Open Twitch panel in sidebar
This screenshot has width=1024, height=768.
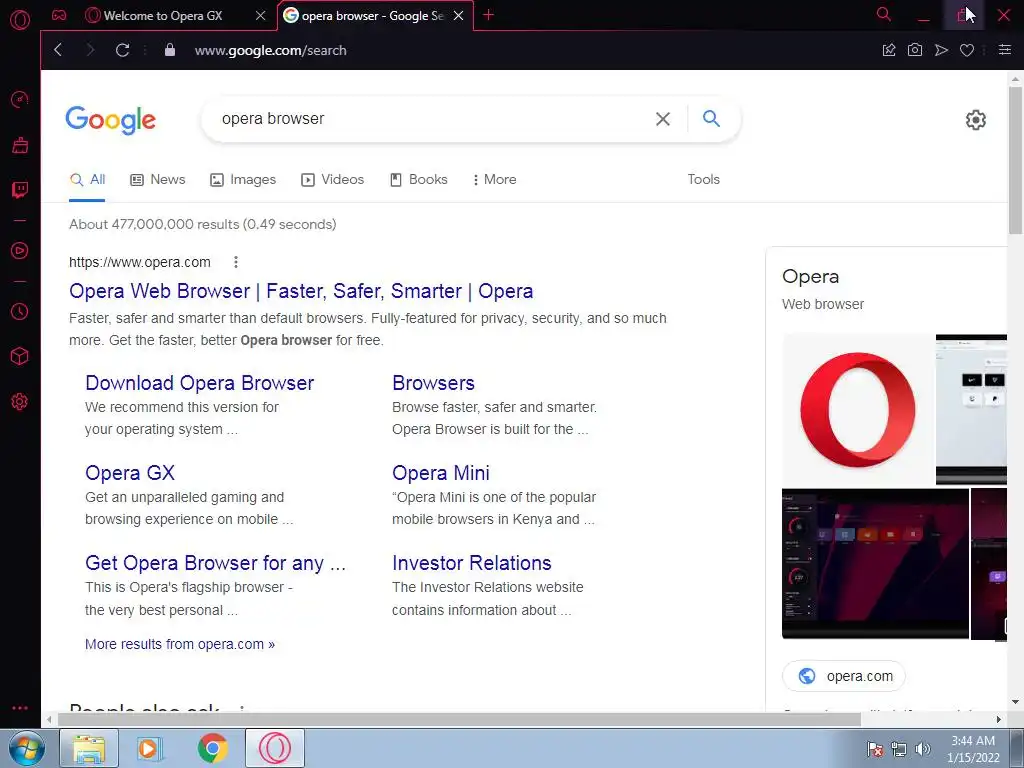coord(20,190)
